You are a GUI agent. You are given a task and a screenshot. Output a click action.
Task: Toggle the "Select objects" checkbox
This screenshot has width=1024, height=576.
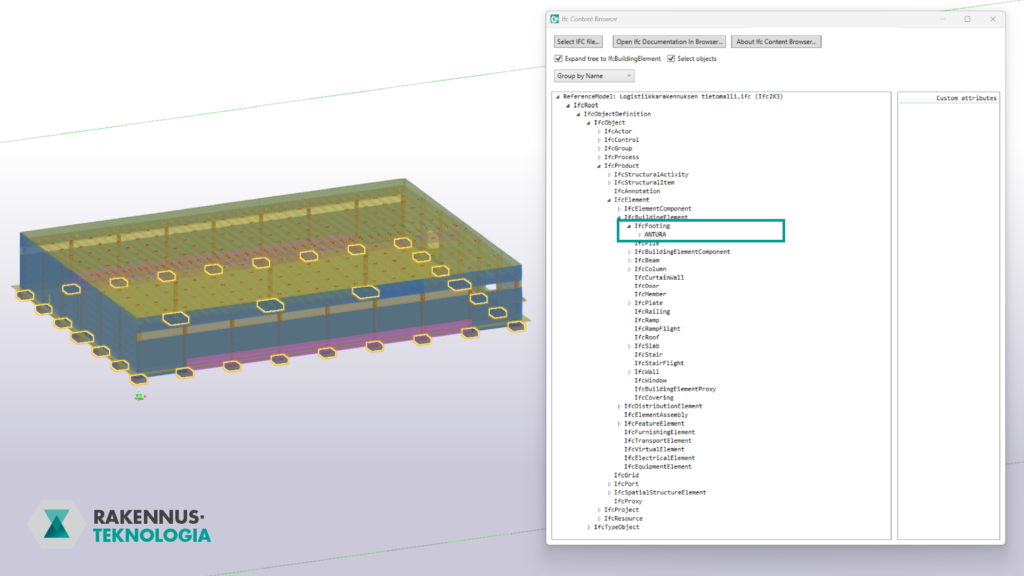click(670, 57)
